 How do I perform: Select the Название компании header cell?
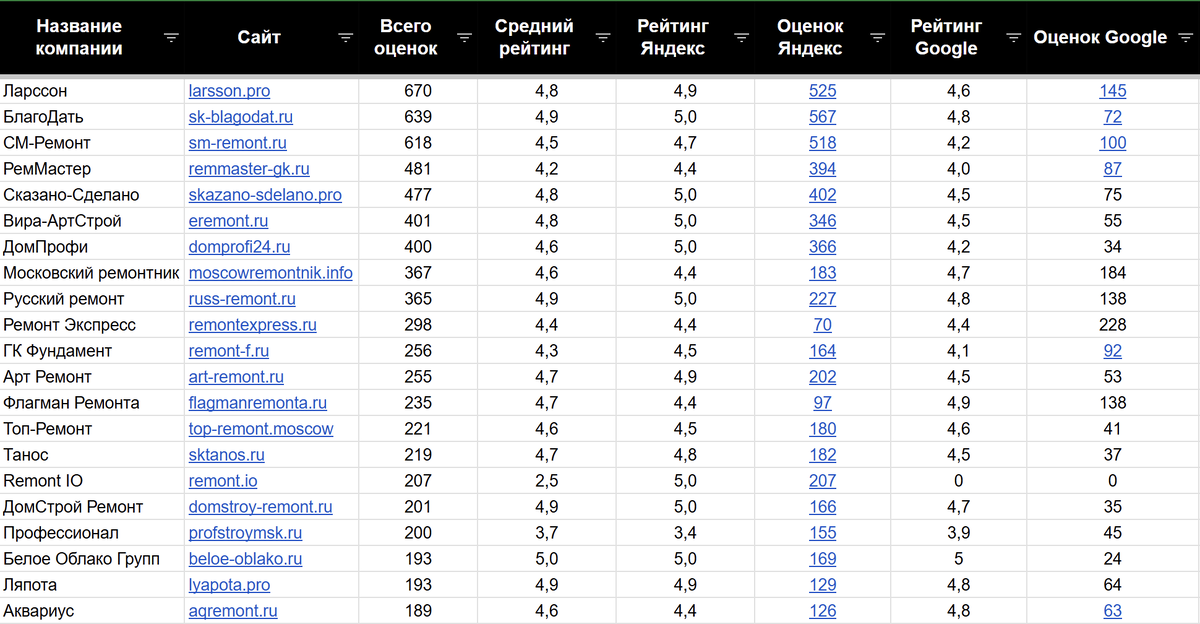(92, 38)
